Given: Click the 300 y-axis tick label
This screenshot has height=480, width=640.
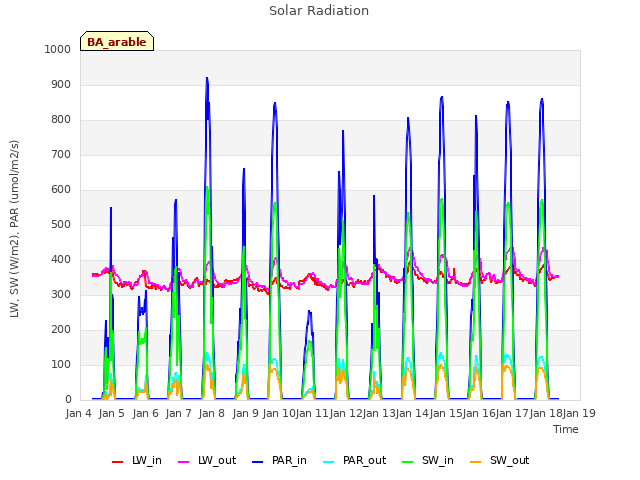Looking at the screenshot, I should 61,294.
